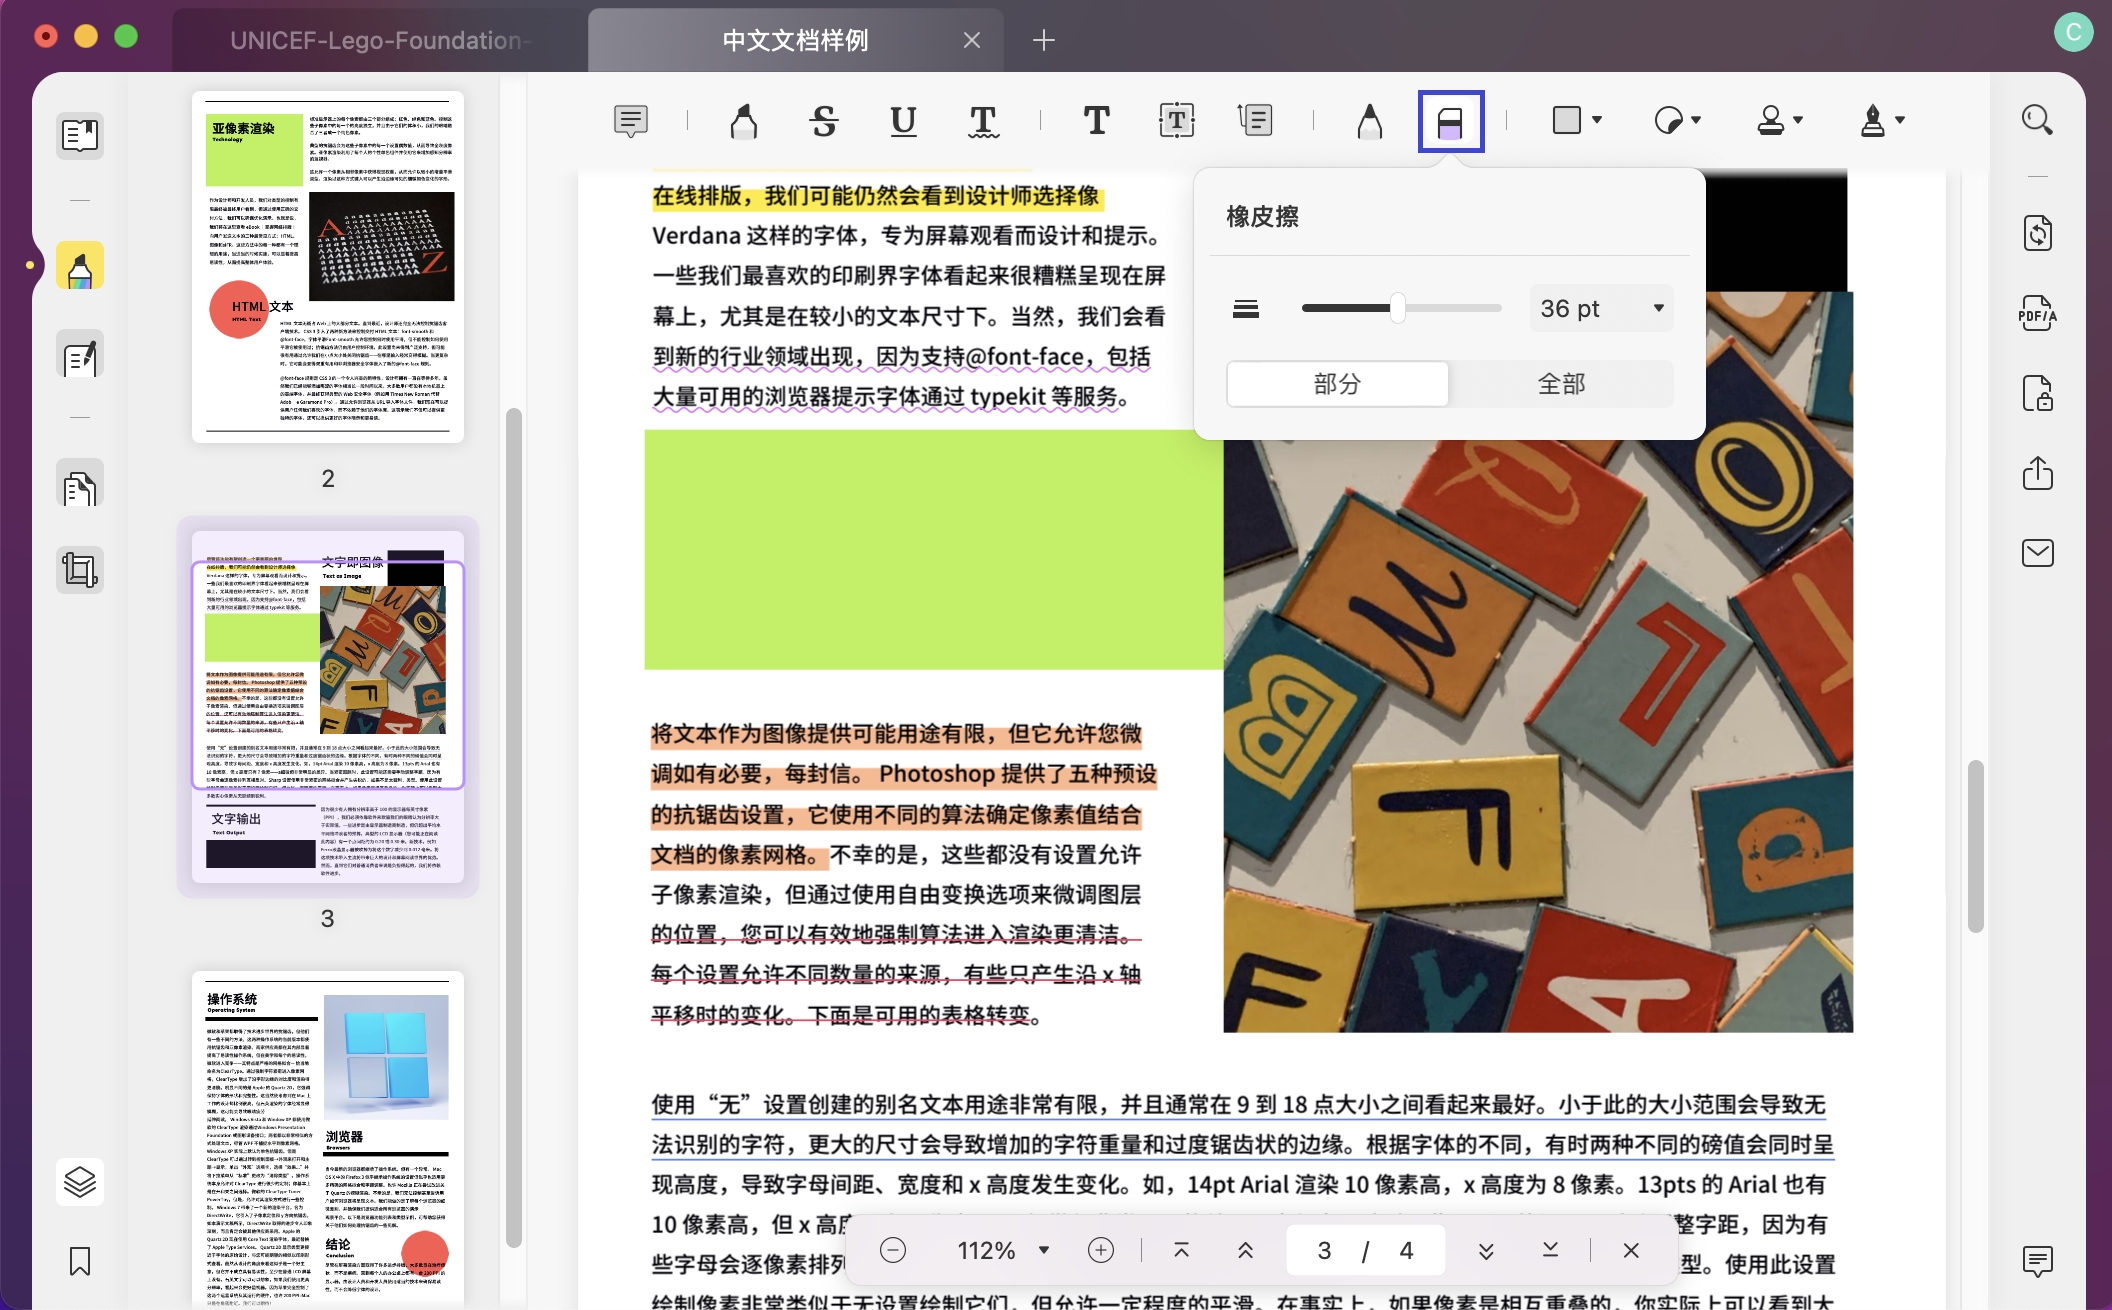Toggle the eraser tool
This screenshot has width=2112, height=1310.
pos(1450,121)
